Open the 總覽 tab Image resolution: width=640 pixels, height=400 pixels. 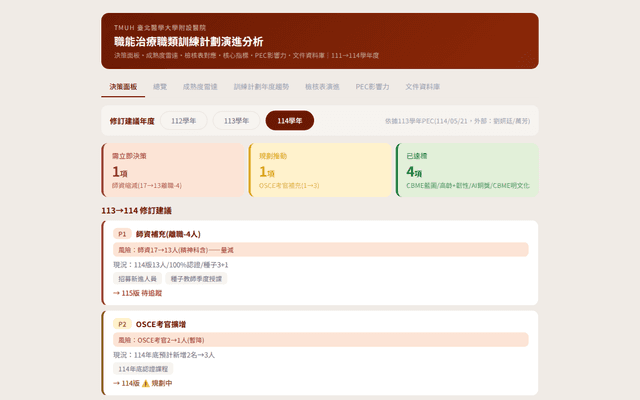tap(160, 87)
